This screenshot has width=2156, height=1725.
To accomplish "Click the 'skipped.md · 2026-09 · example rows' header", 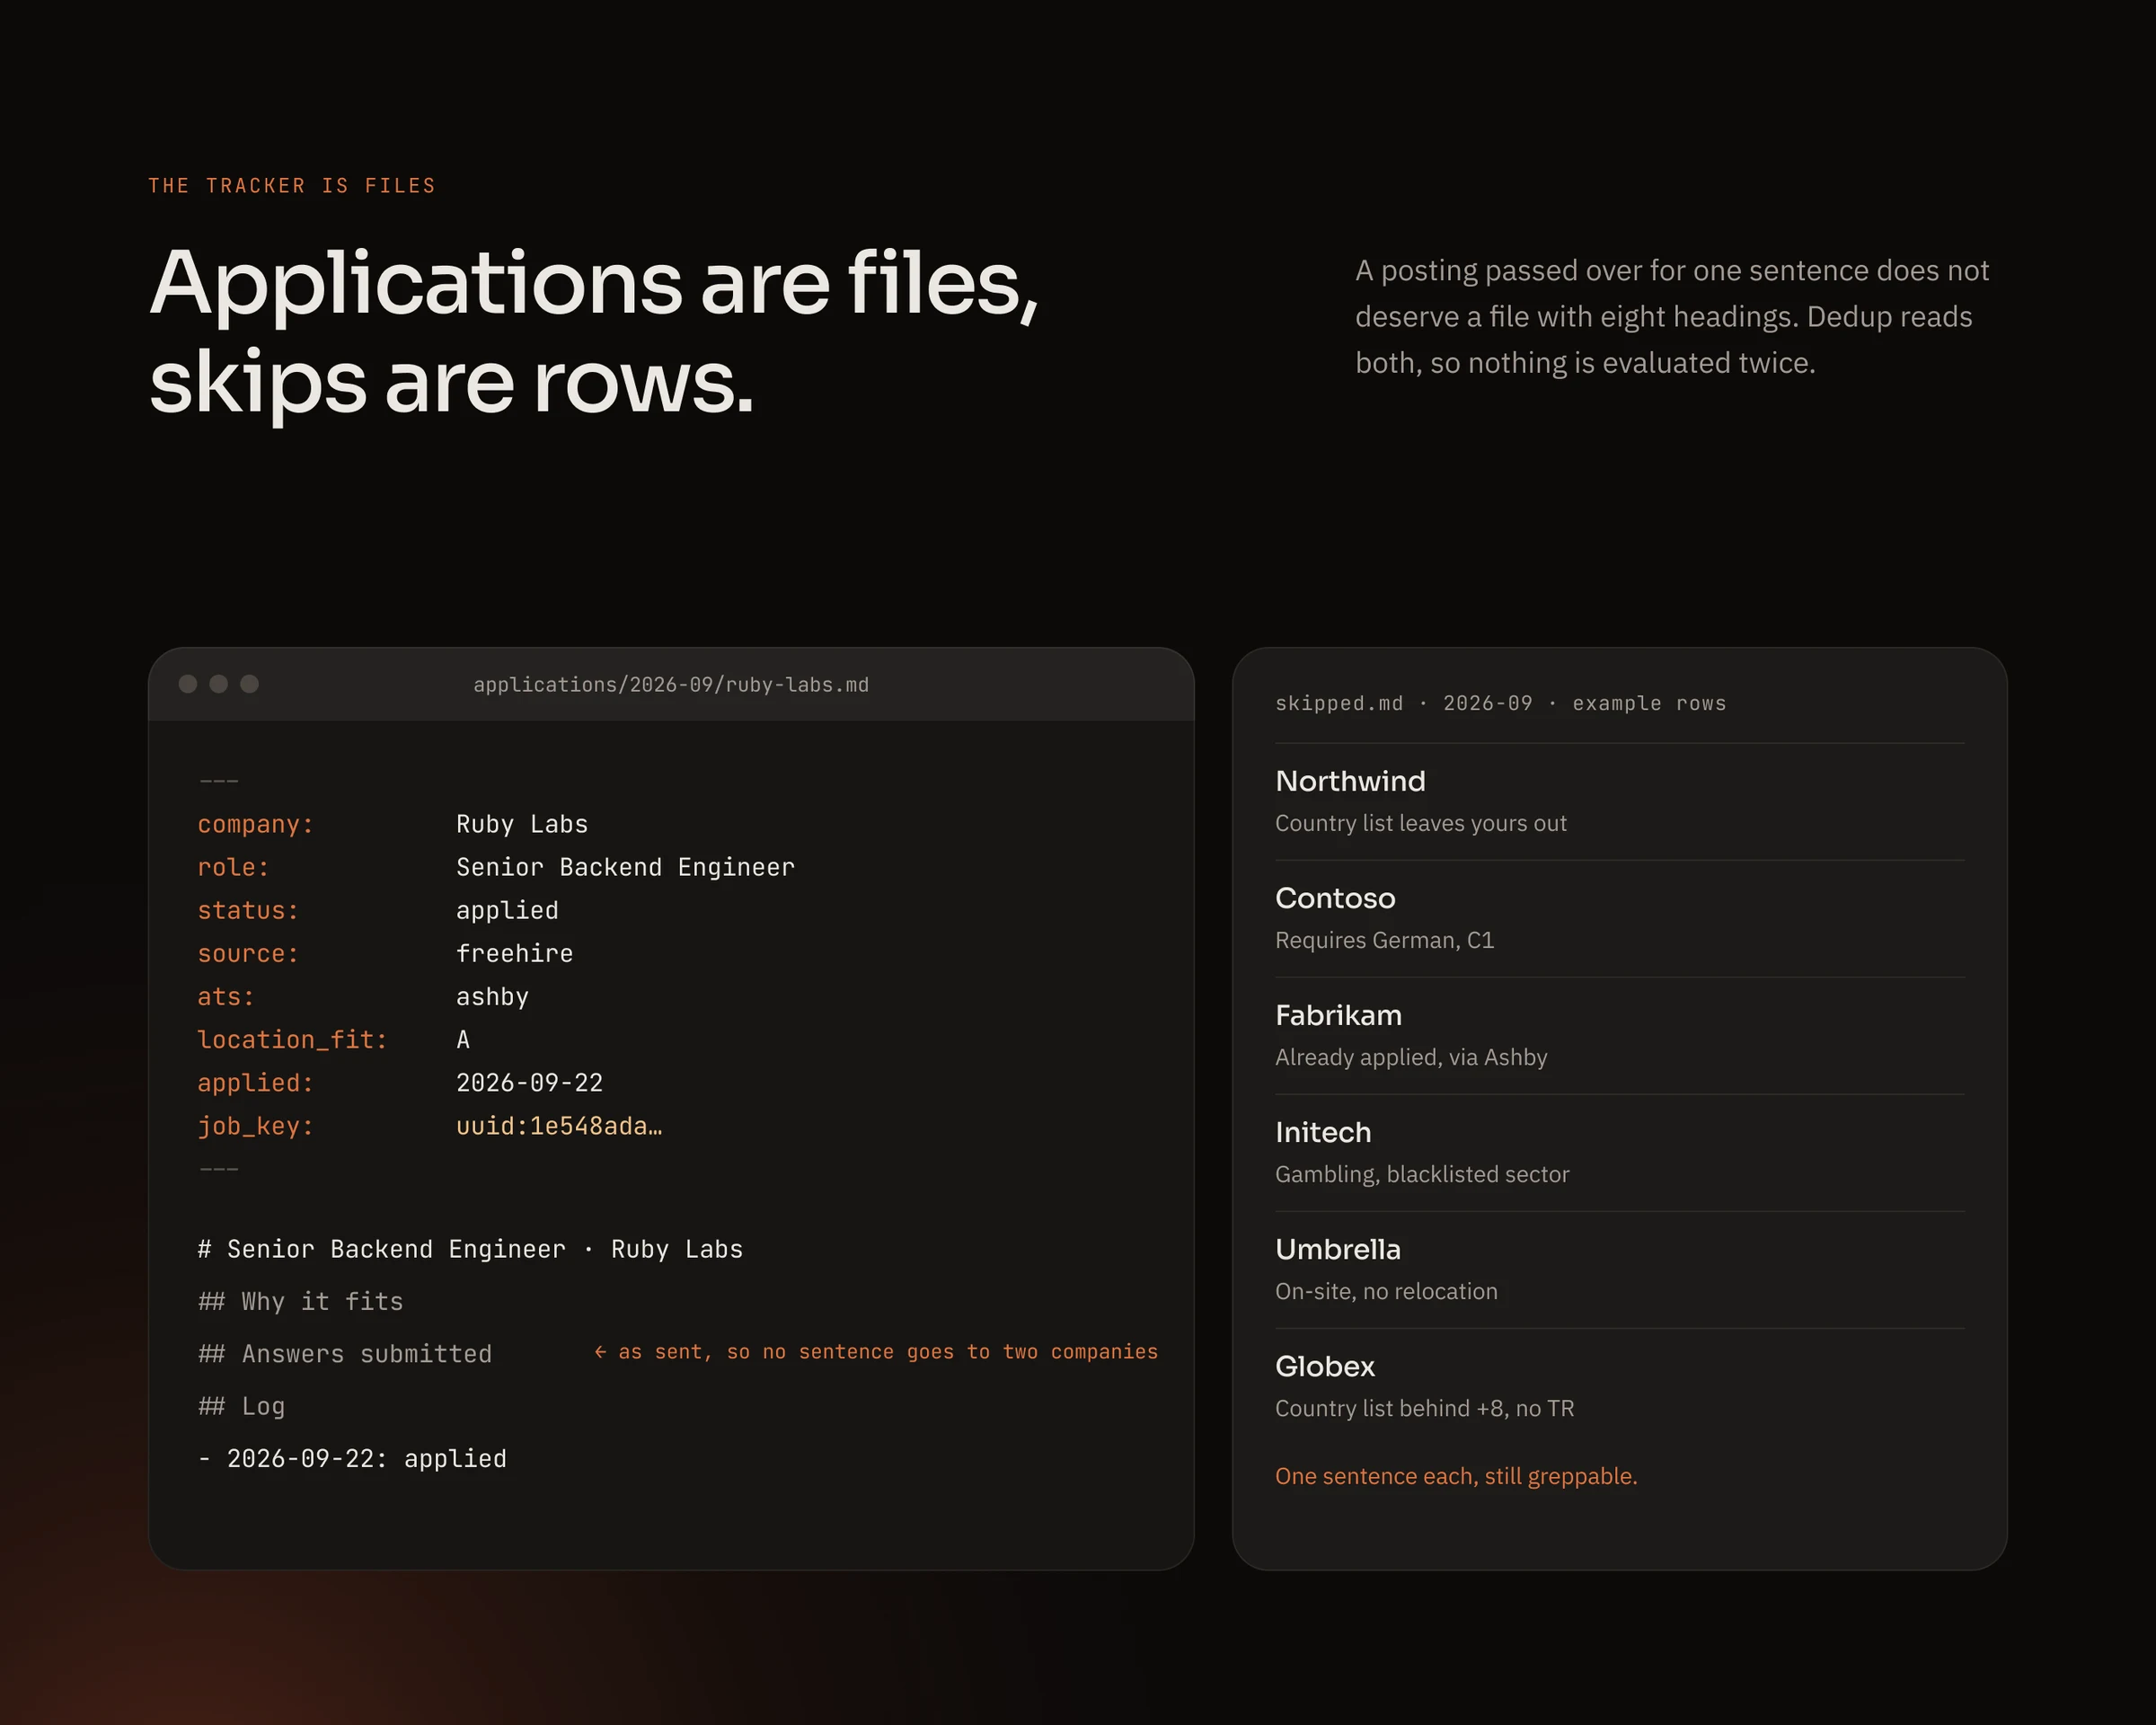I will (x=1500, y=704).
